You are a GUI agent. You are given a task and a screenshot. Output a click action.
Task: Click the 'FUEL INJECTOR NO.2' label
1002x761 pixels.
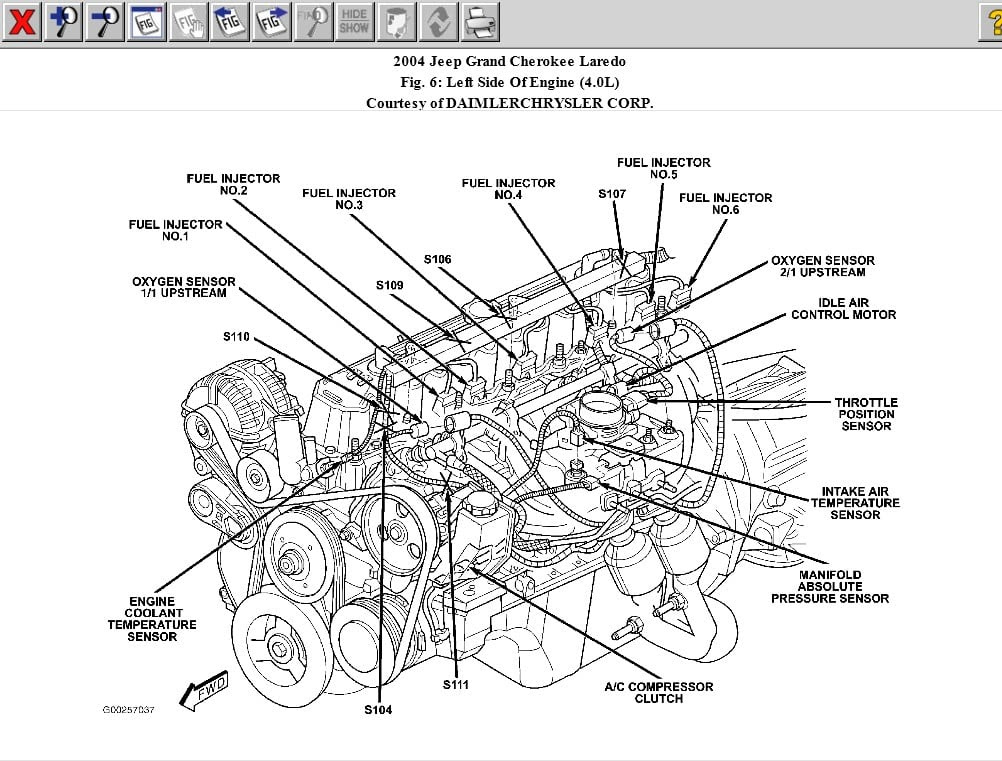pos(233,184)
